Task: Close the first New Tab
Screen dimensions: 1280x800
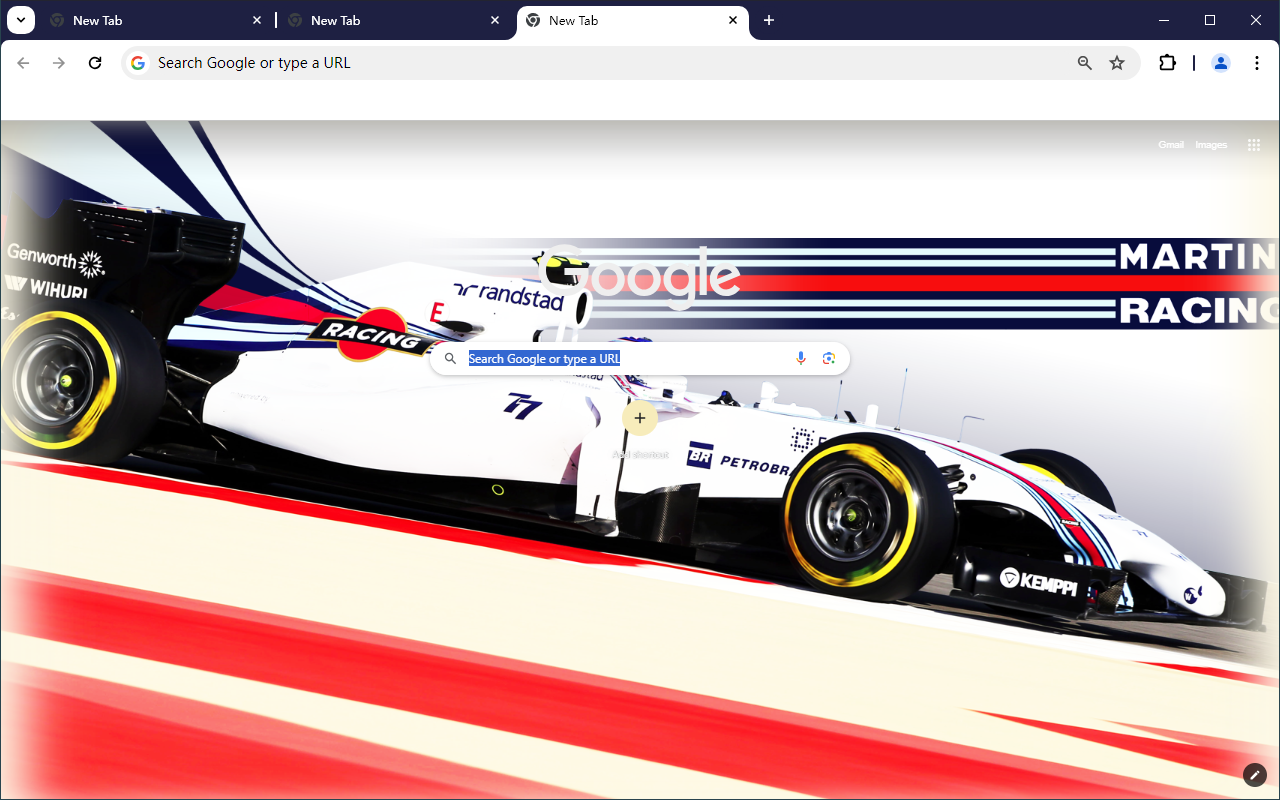Action: [x=257, y=20]
